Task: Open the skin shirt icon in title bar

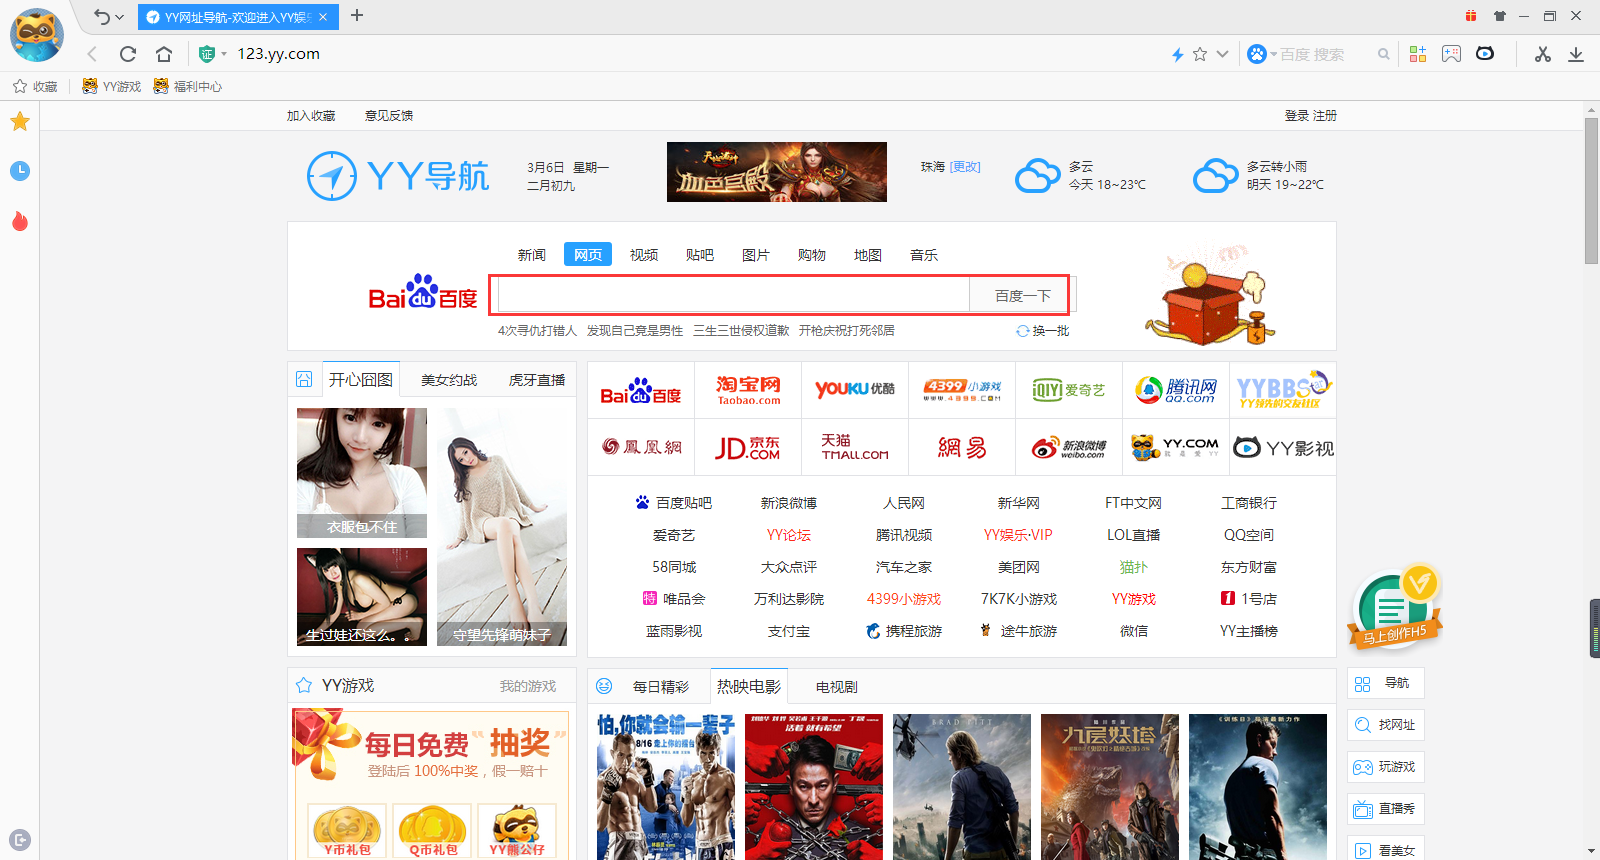Action: pos(1499,16)
